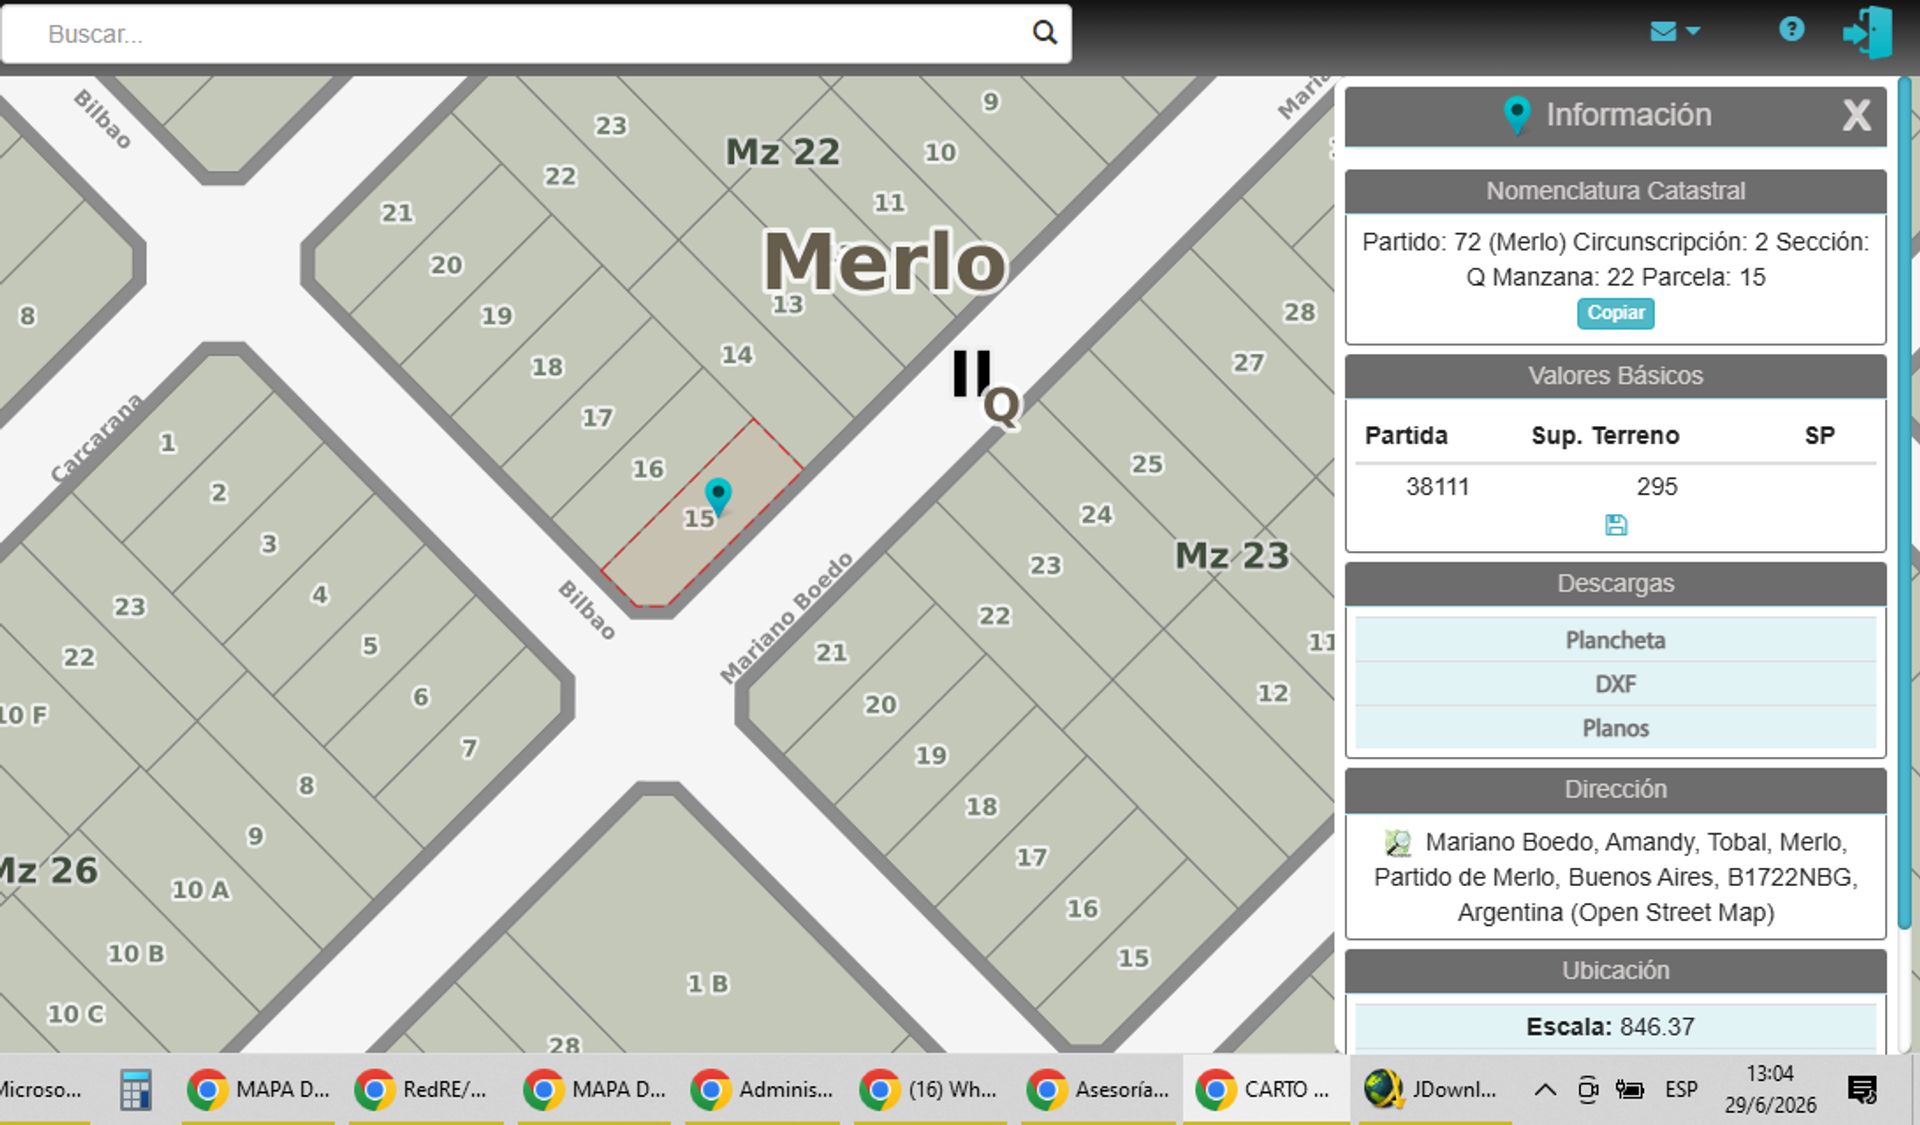Expand the mail dropdown arrow
The width and height of the screenshot is (1920, 1125).
click(x=1693, y=31)
